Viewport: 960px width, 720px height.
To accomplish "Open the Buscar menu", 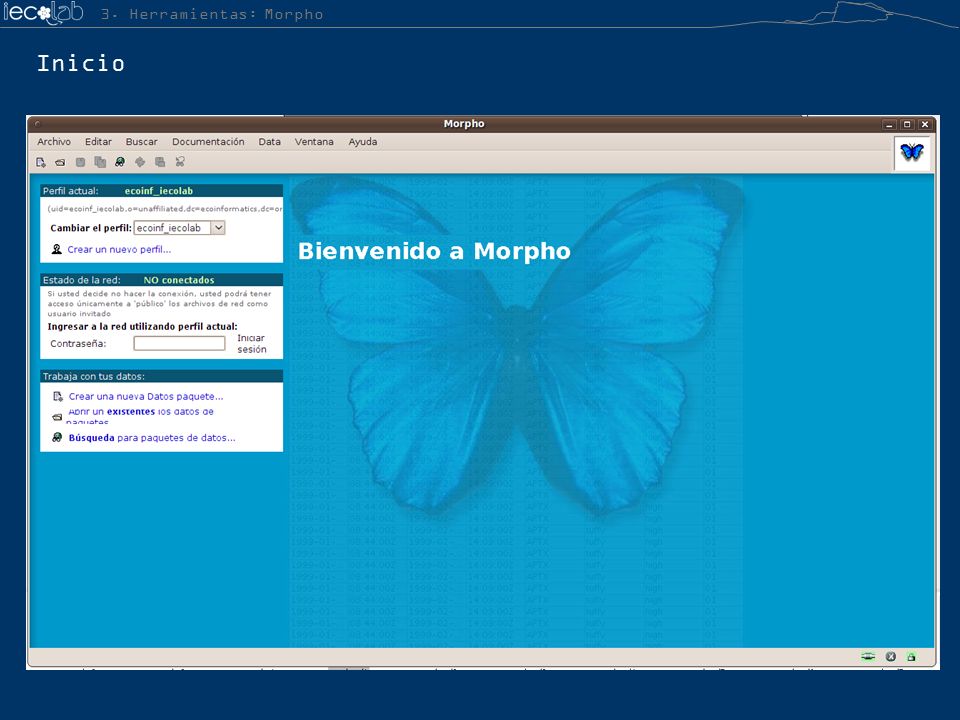I will [141, 141].
